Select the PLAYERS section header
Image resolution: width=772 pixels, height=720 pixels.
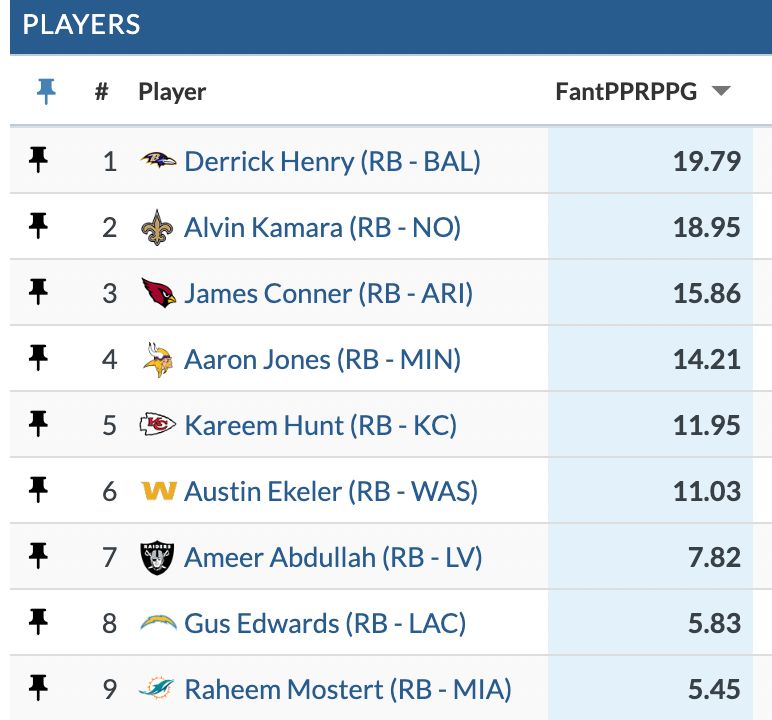tap(81, 25)
